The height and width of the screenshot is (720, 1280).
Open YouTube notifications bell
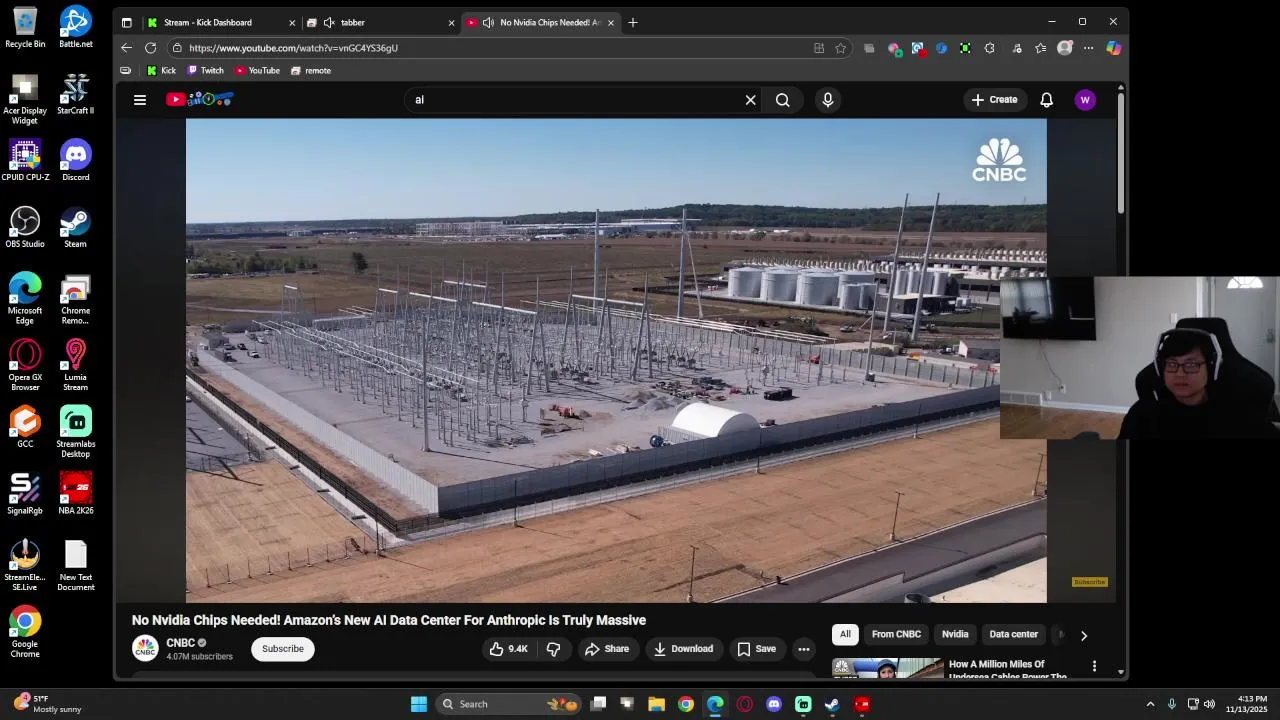(1046, 100)
